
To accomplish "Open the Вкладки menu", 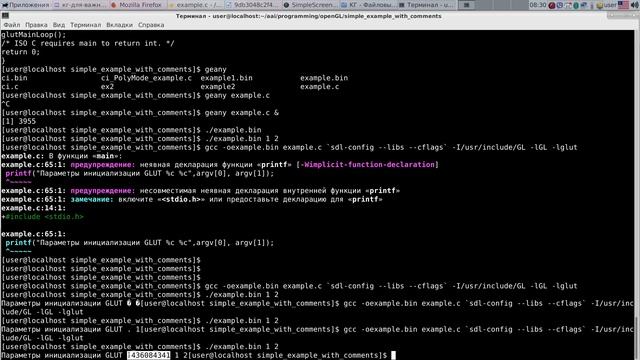I will [x=120, y=25].
